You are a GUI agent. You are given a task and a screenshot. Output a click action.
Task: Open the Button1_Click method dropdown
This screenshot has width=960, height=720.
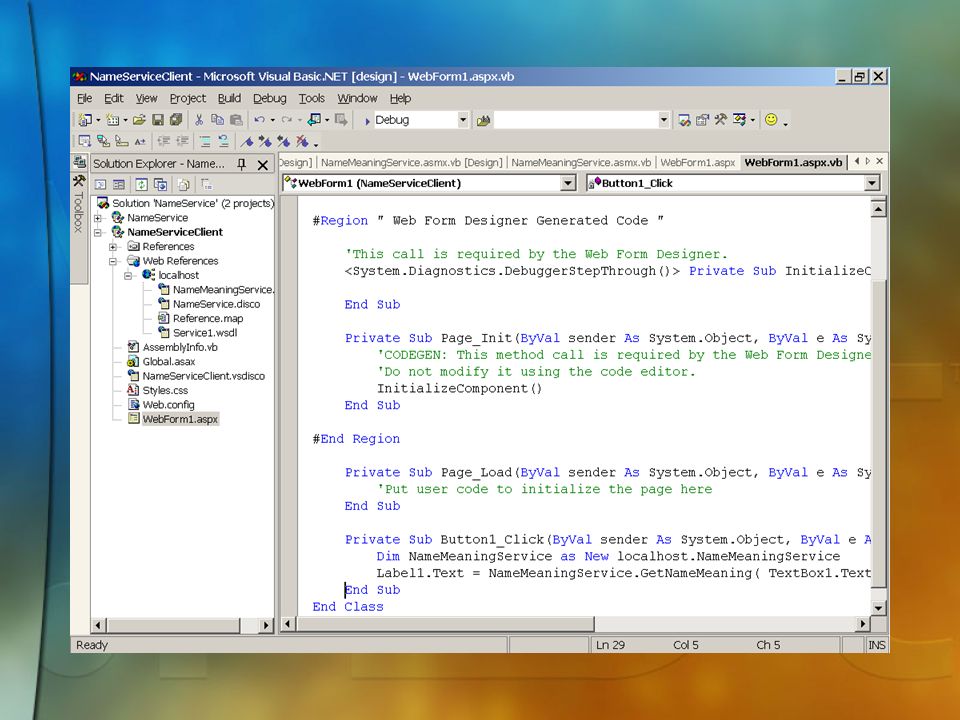pos(872,183)
